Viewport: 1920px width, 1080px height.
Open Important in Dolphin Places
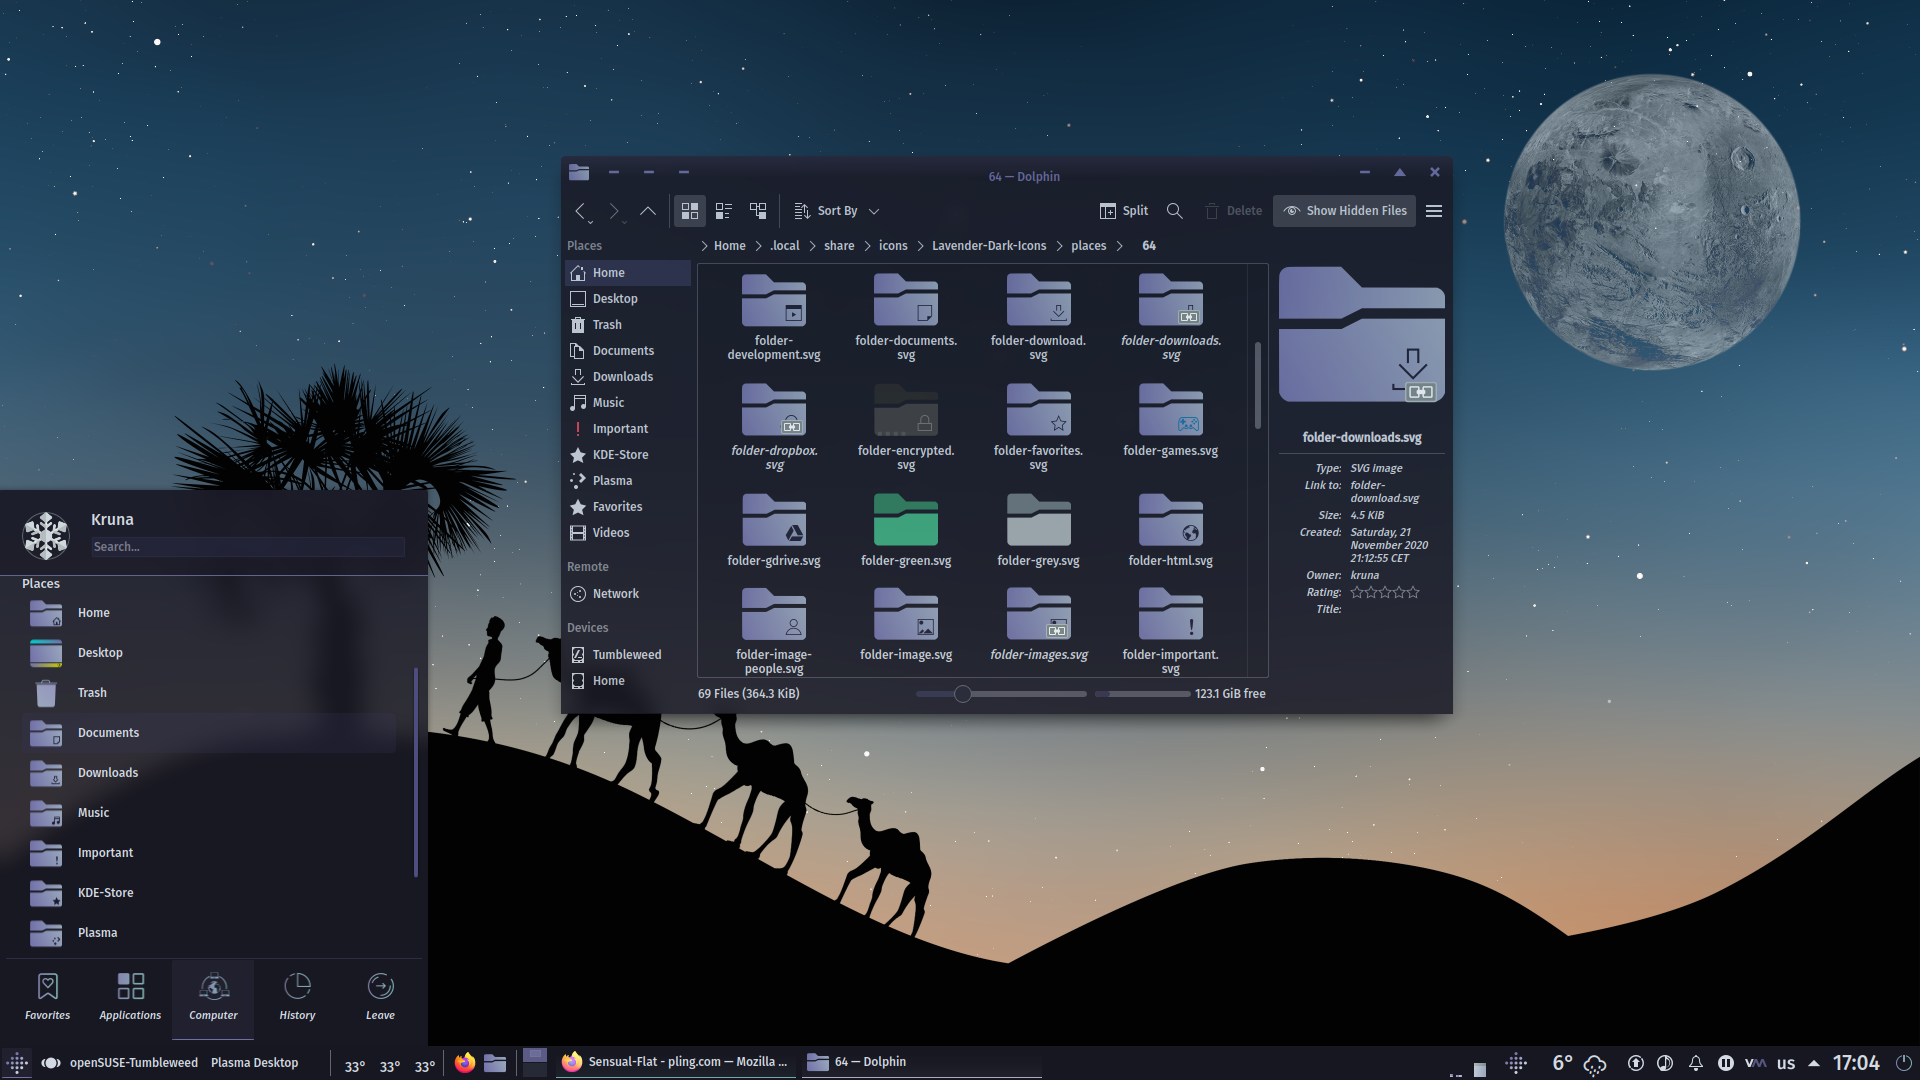coord(628,429)
